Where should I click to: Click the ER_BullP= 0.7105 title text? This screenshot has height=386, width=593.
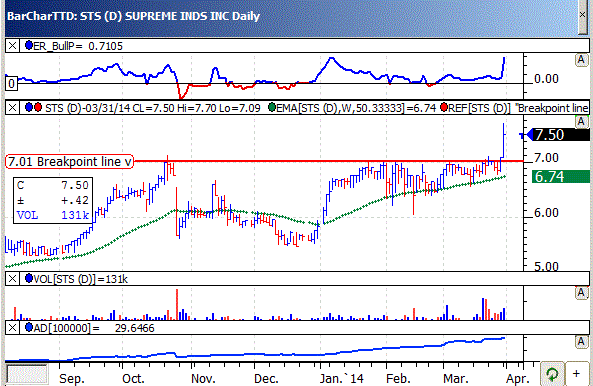tap(78, 46)
